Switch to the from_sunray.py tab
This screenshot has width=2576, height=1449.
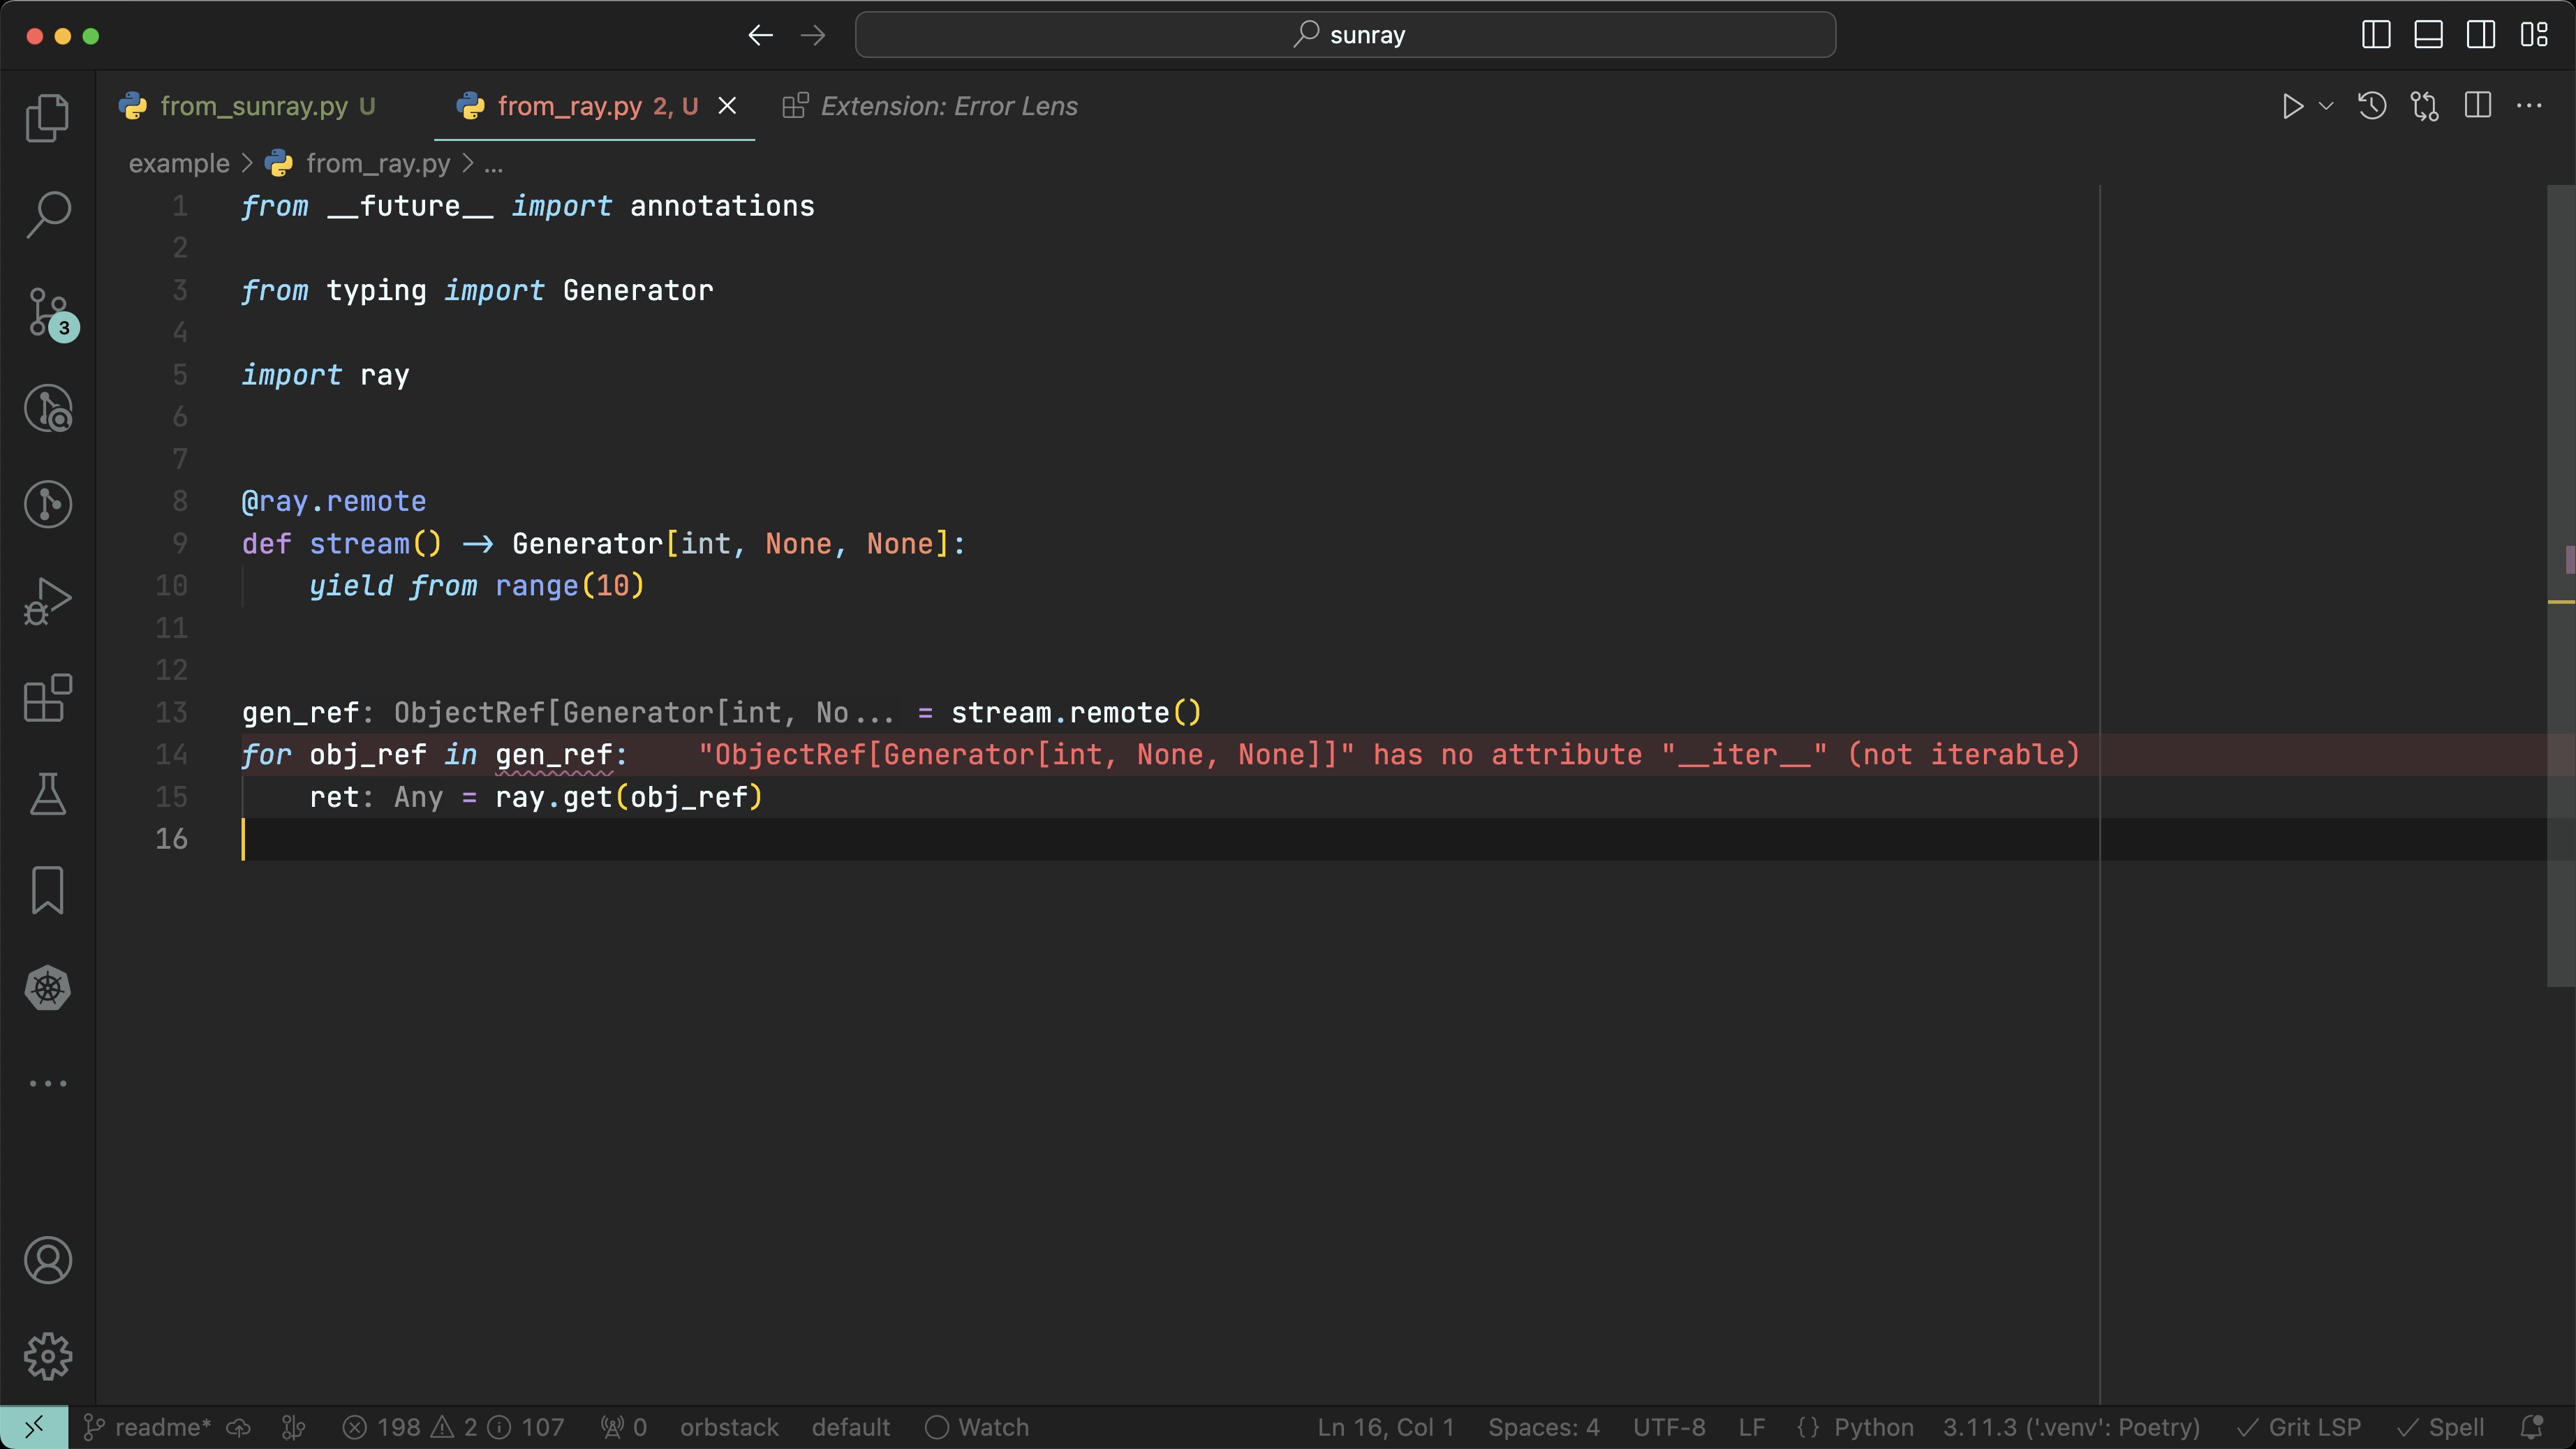[254, 106]
